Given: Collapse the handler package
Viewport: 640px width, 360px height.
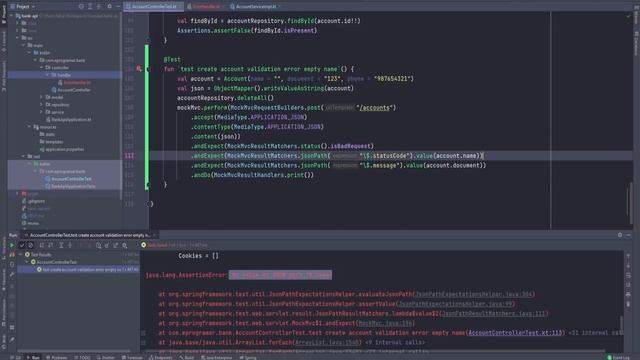Looking at the screenshot, I should click(47, 75).
